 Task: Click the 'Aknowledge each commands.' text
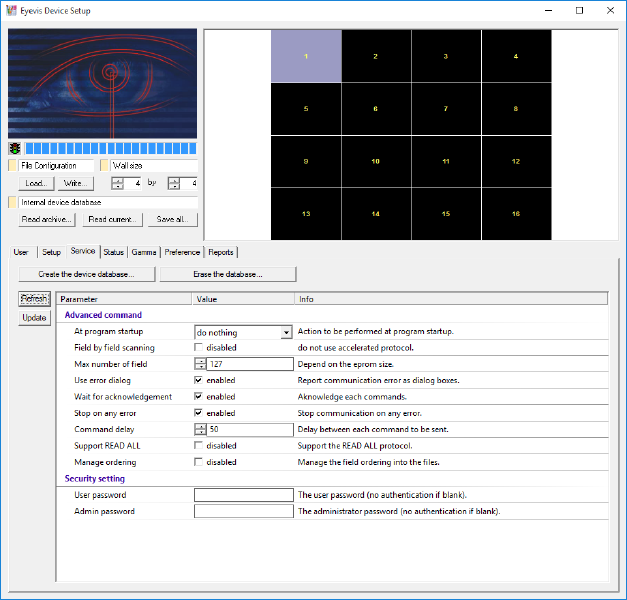(352, 397)
